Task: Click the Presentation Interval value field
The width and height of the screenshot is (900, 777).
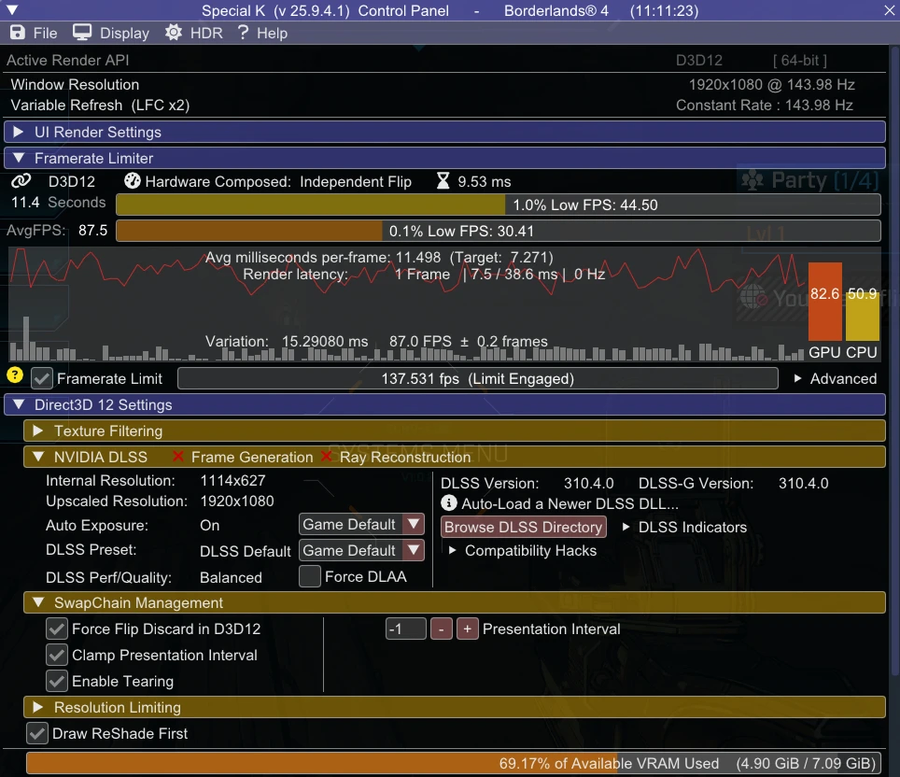Action: (x=406, y=629)
